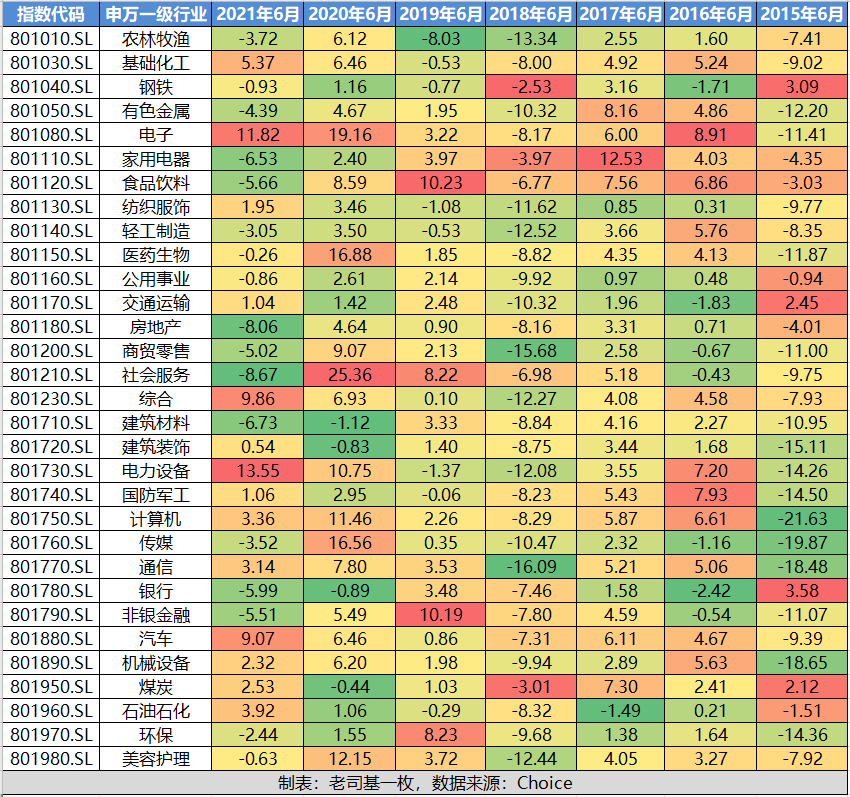Select the 2018年6月 column header
This screenshot has width=850, height=797.
(x=531, y=14)
